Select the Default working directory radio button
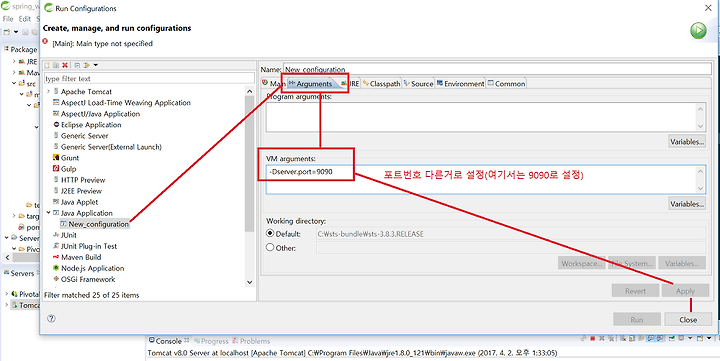Image resolution: width=720 pixels, height=361 pixels. point(270,233)
